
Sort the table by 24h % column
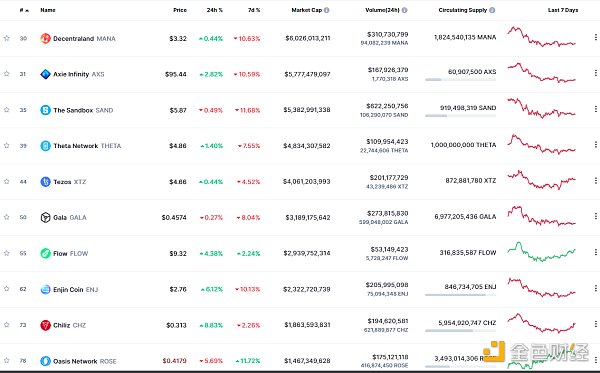click(x=215, y=10)
